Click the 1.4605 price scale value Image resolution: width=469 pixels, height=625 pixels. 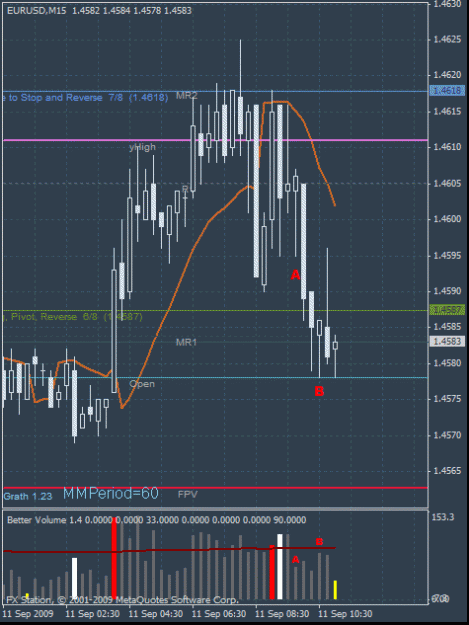click(447, 183)
